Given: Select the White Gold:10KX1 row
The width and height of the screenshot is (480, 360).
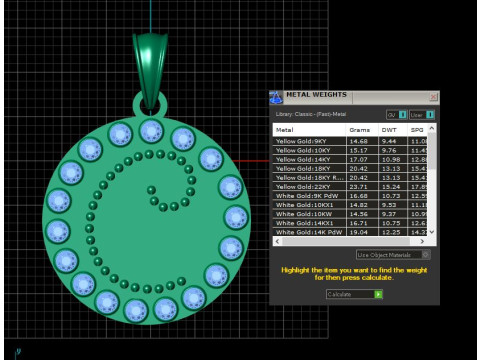Looking at the screenshot, I should pos(350,205).
